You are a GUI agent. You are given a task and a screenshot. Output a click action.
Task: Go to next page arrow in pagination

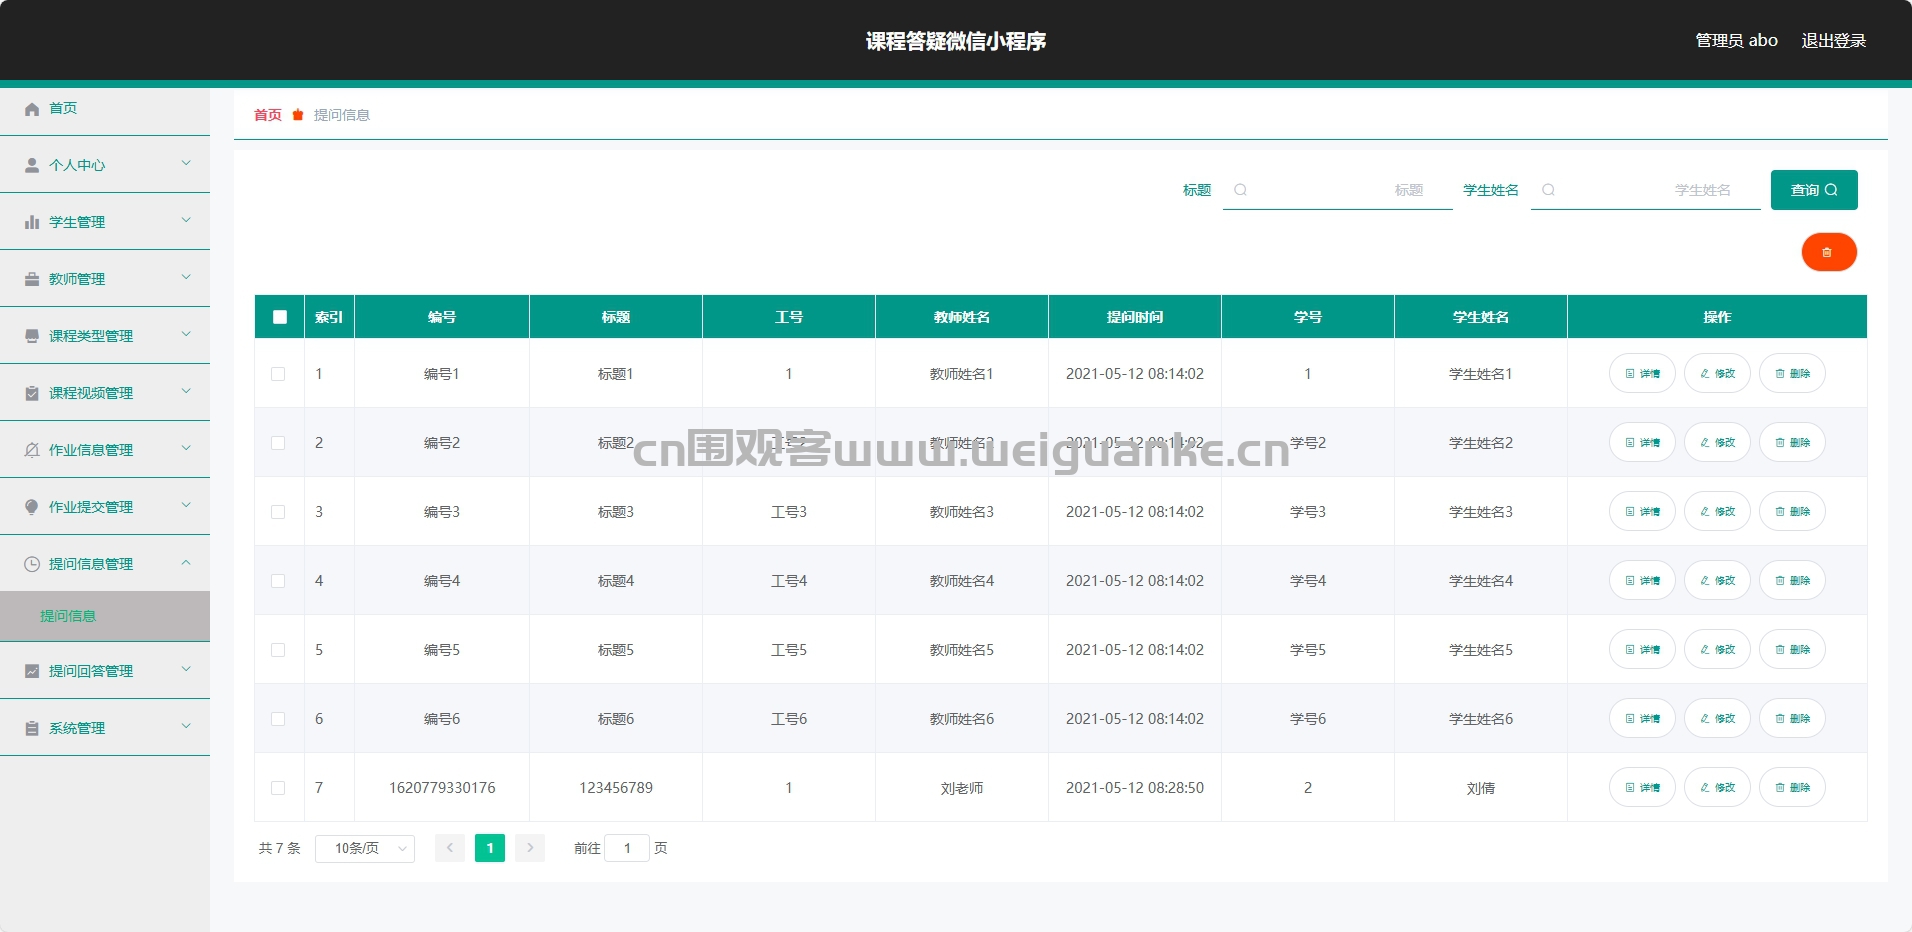coord(530,848)
